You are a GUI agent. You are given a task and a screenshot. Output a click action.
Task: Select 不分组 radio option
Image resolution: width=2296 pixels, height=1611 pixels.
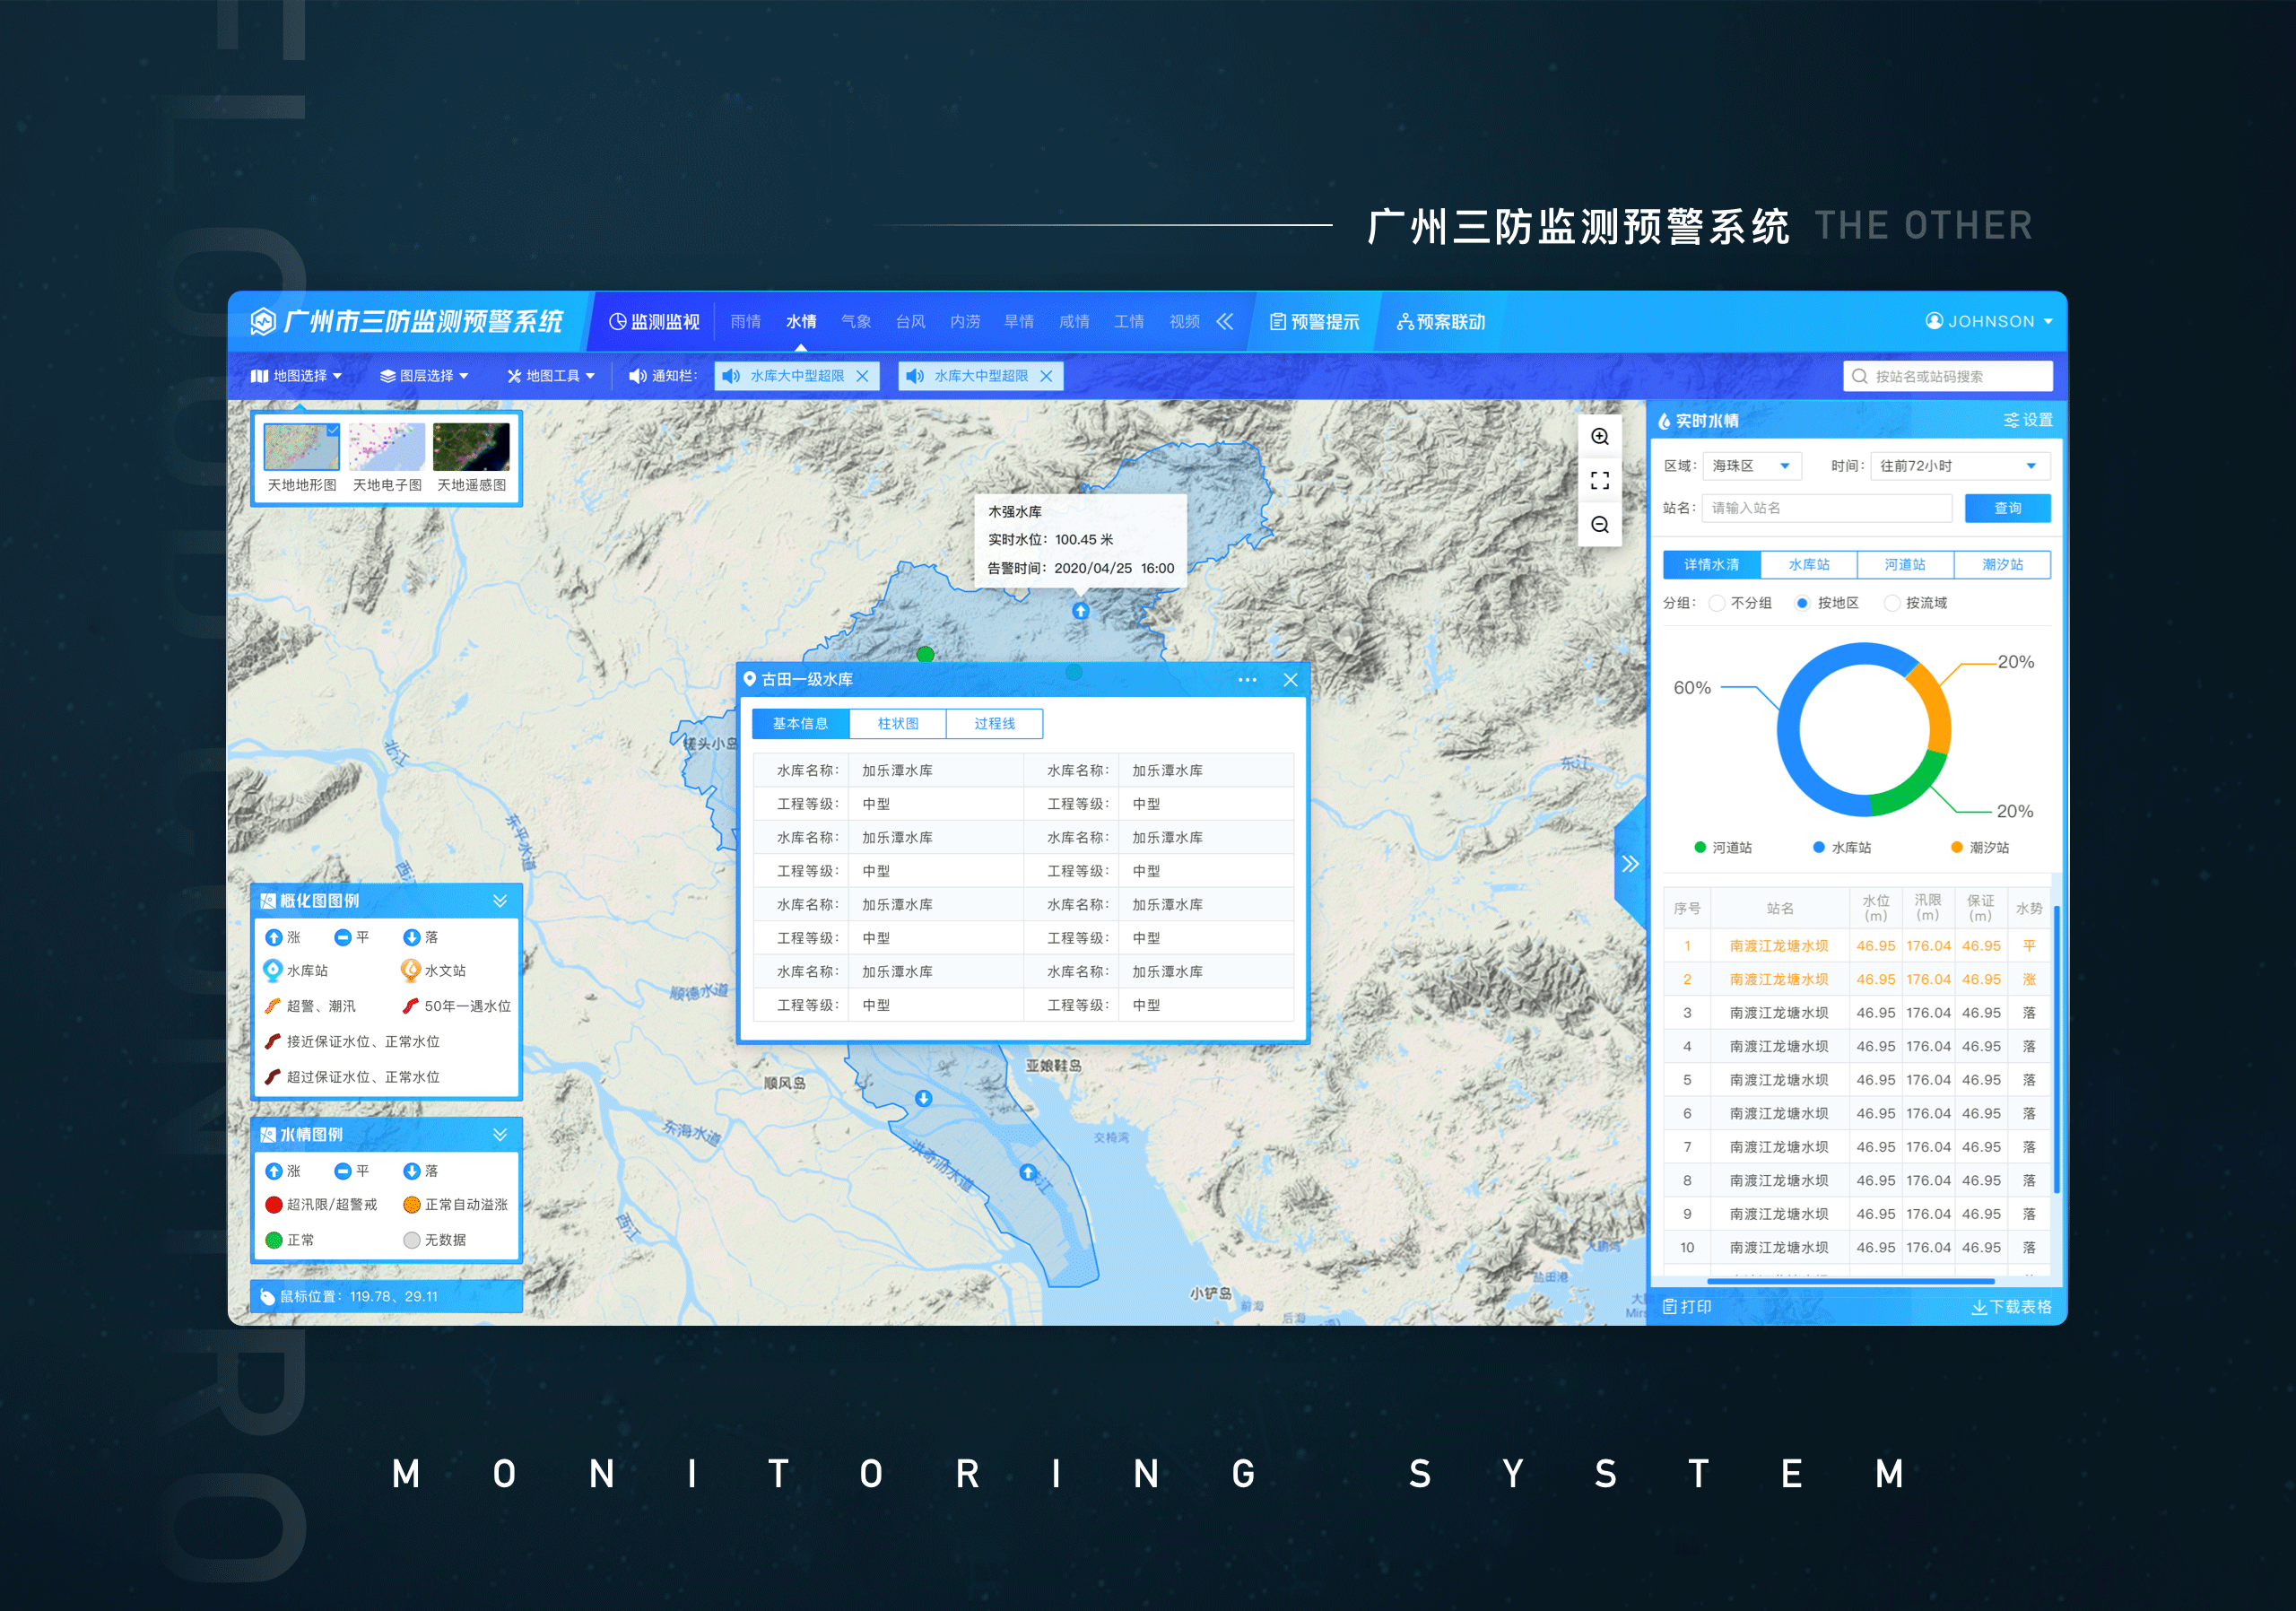coord(1716,603)
